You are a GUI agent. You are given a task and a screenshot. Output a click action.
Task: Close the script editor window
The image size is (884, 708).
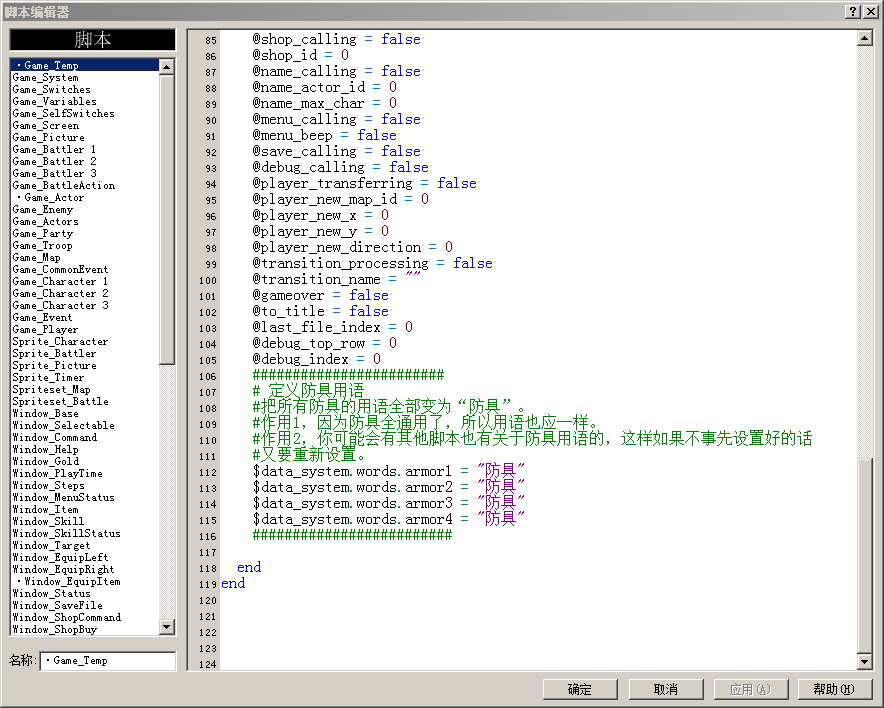[x=870, y=11]
